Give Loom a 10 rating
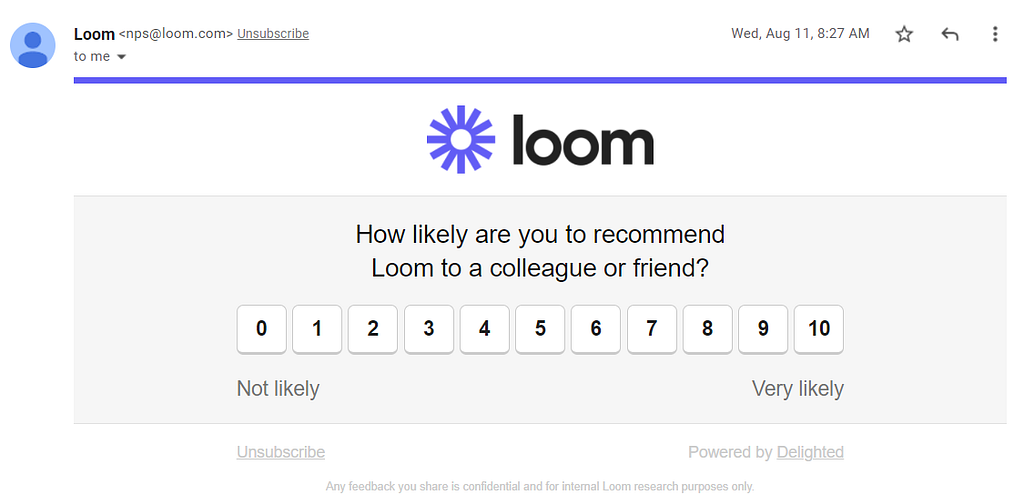Screen dimensions: 1024x503 coord(819,329)
